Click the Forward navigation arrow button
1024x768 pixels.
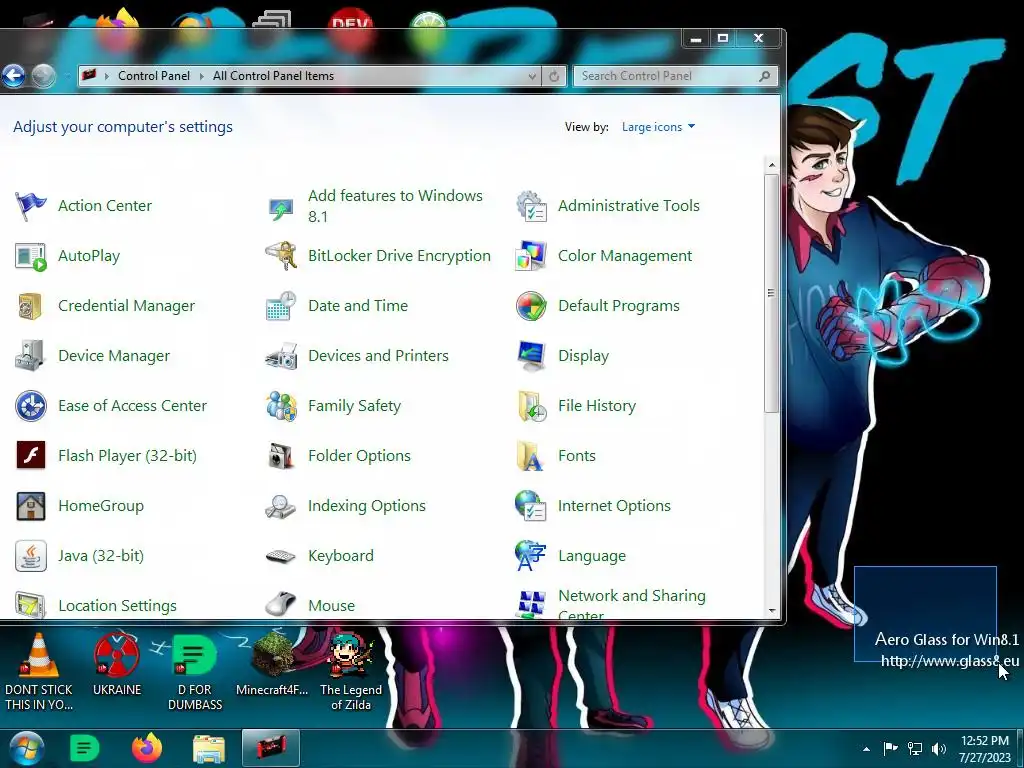coord(44,76)
